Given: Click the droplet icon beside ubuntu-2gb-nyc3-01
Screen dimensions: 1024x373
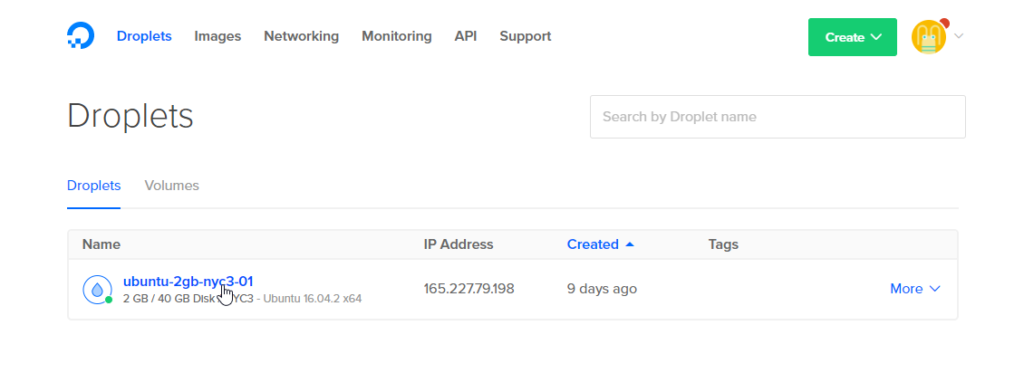Looking at the screenshot, I should coord(97,289).
